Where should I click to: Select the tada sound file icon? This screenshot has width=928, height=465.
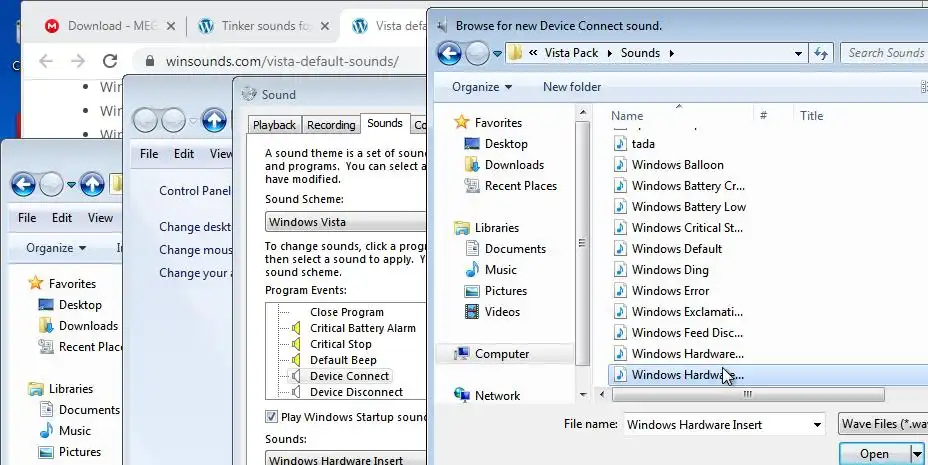tap(620, 144)
